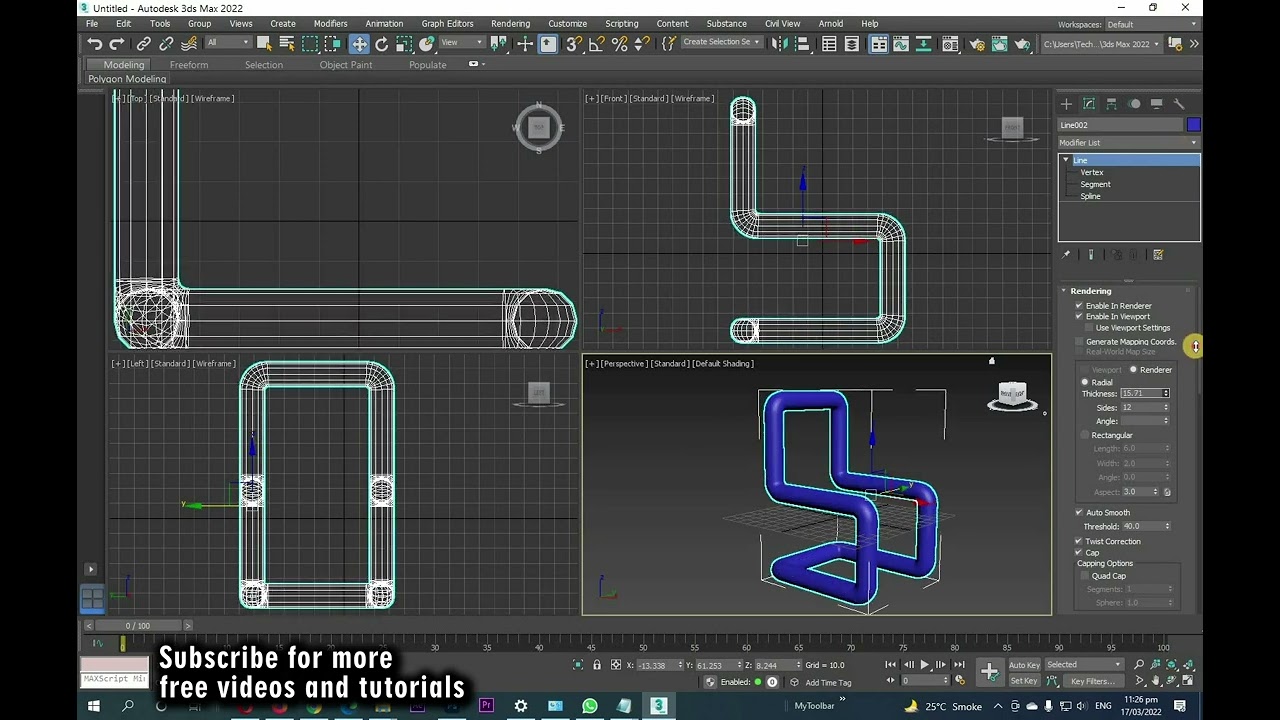Activate the Select Object tool
The height and width of the screenshot is (720, 1280).
point(264,44)
